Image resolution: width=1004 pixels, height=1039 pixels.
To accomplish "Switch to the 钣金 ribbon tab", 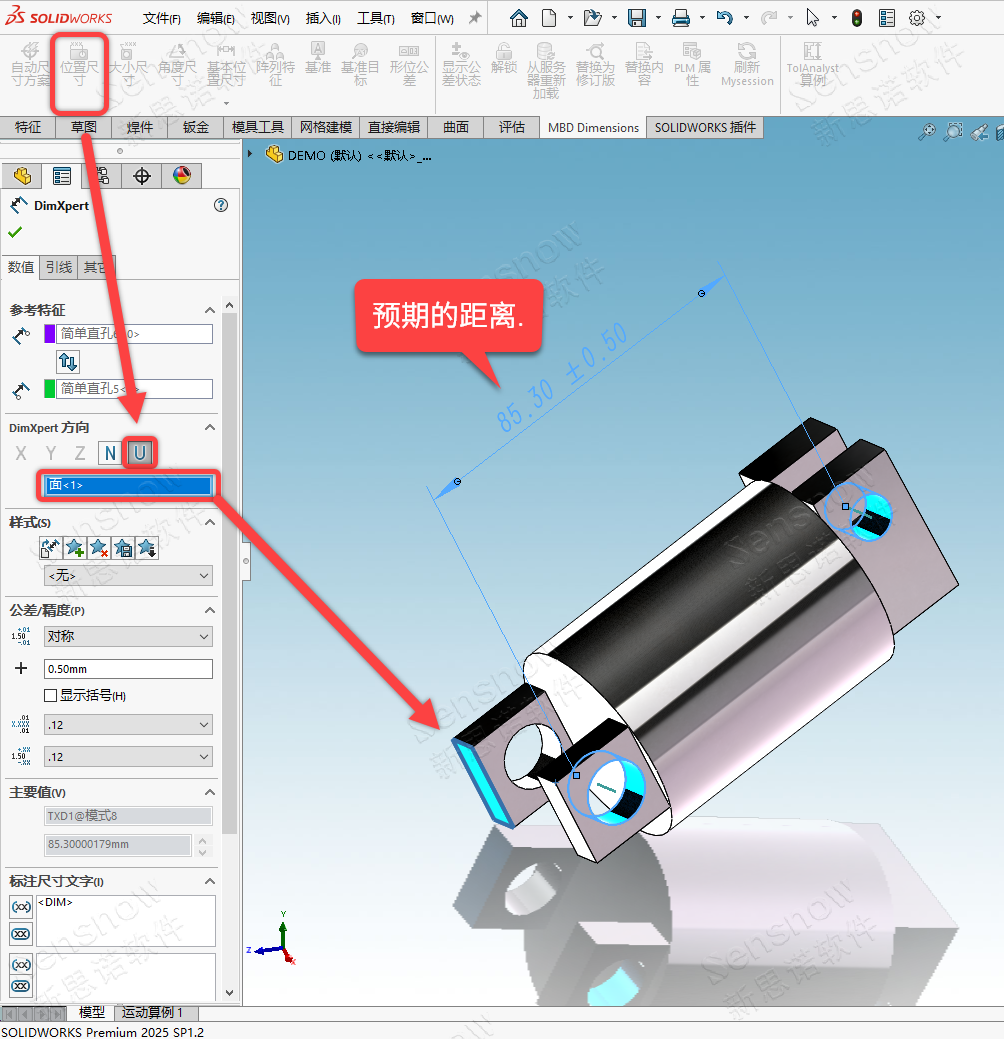I will pyautogui.click(x=196, y=127).
